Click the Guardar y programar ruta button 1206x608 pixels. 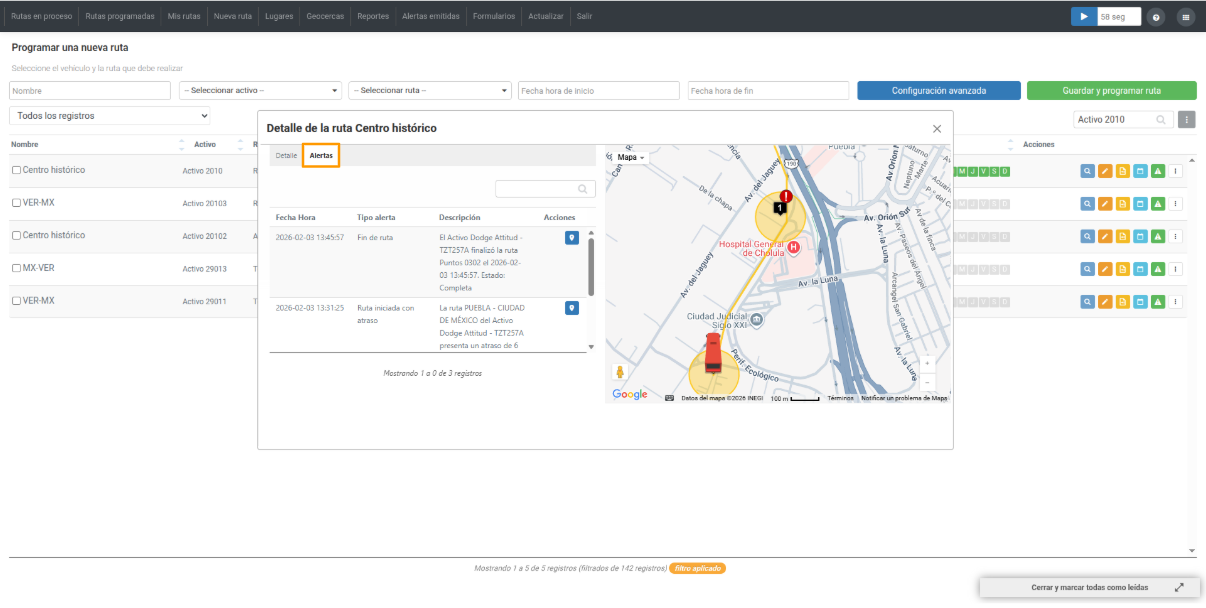coord(1112,91)
